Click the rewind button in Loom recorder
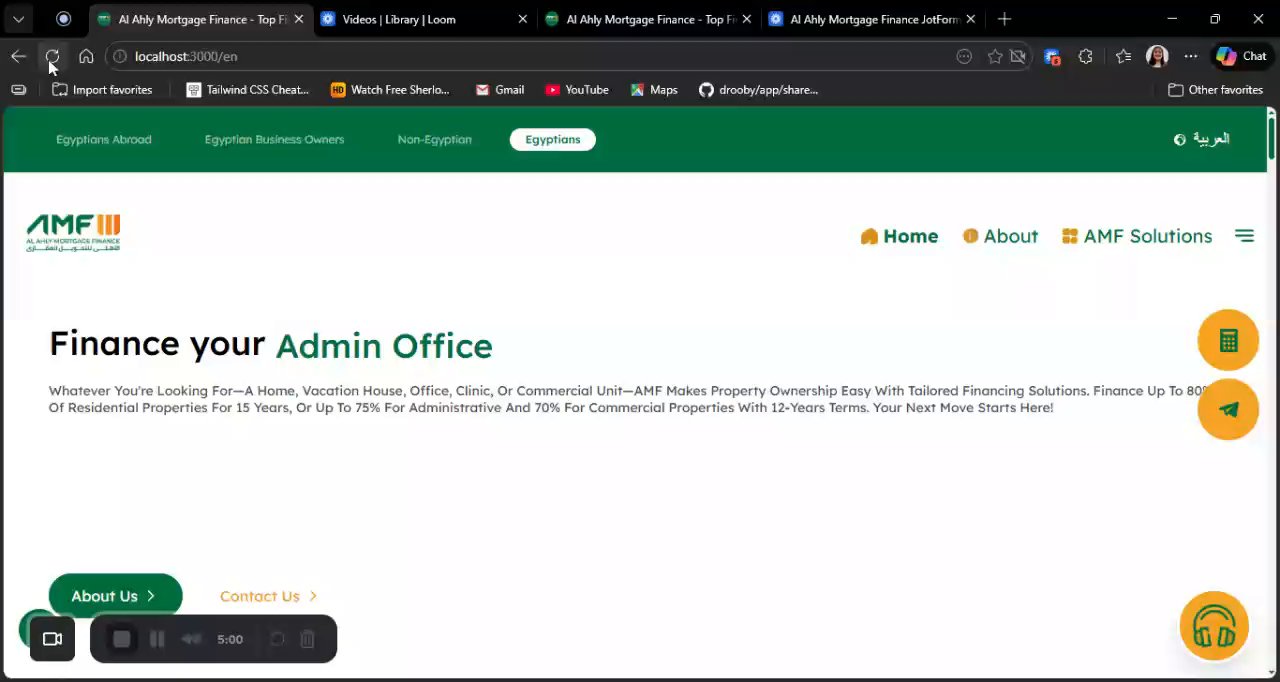The height and width of the screenshot is (682, 1280). pyautogui.click(x=191, y=639)
